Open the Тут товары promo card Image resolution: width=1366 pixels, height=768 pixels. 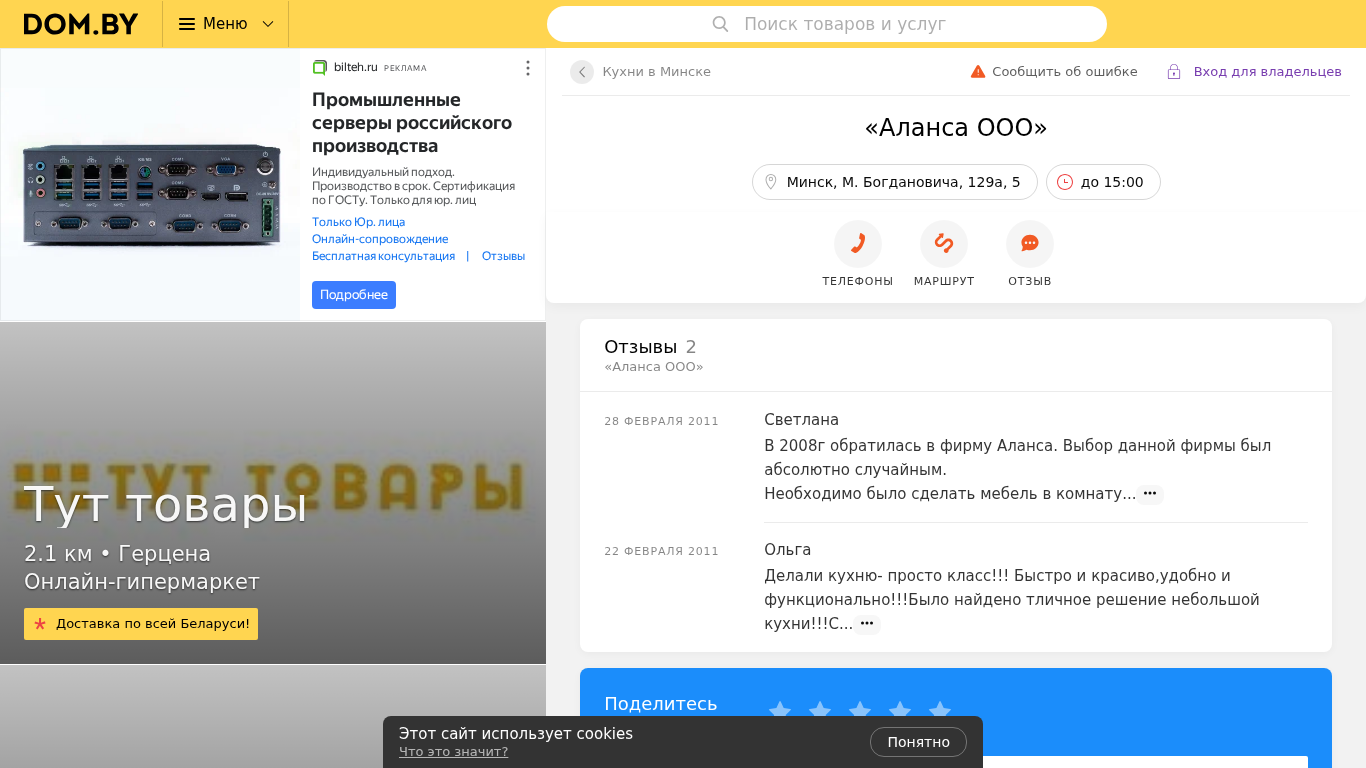coord(273,493)
